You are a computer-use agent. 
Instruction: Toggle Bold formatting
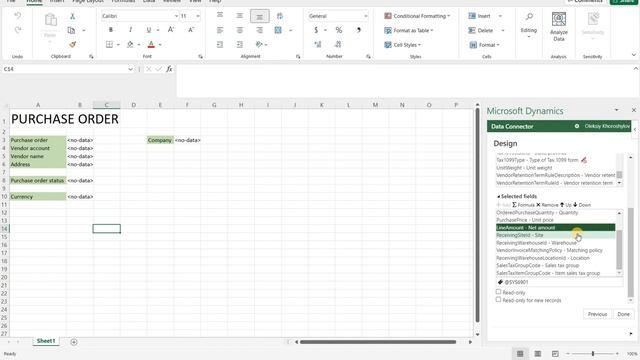pos(110,30)
